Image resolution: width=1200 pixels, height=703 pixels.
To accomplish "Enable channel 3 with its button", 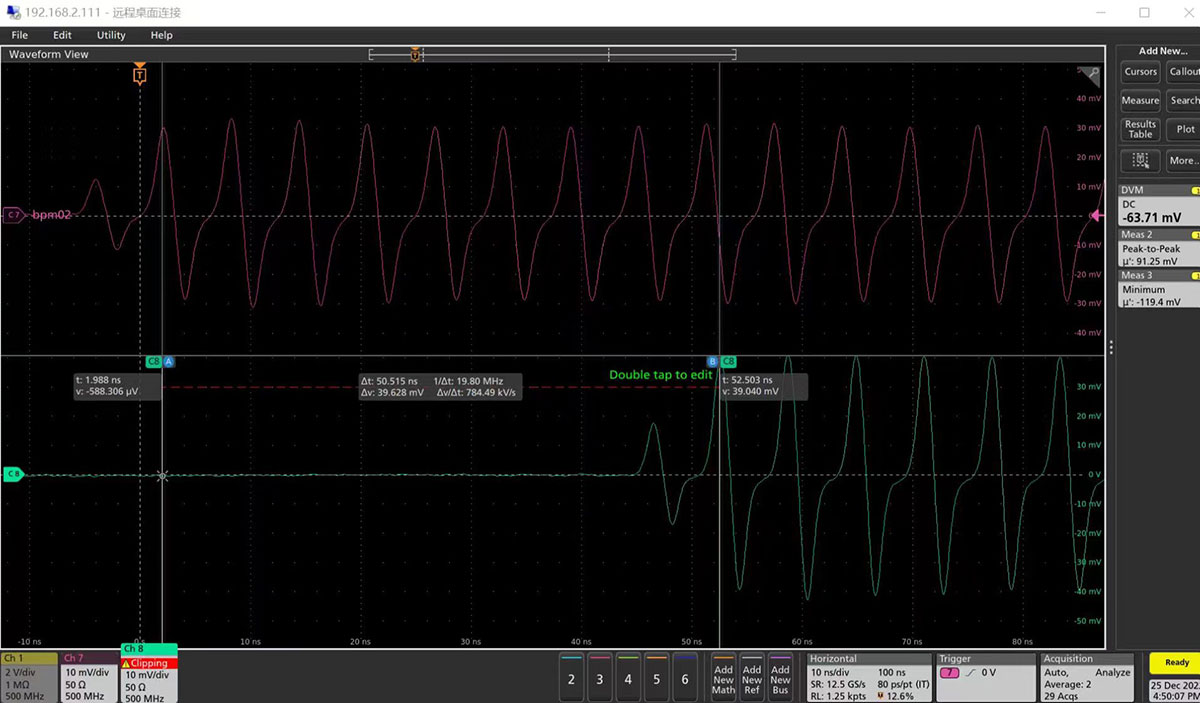I will click(600, 677).
